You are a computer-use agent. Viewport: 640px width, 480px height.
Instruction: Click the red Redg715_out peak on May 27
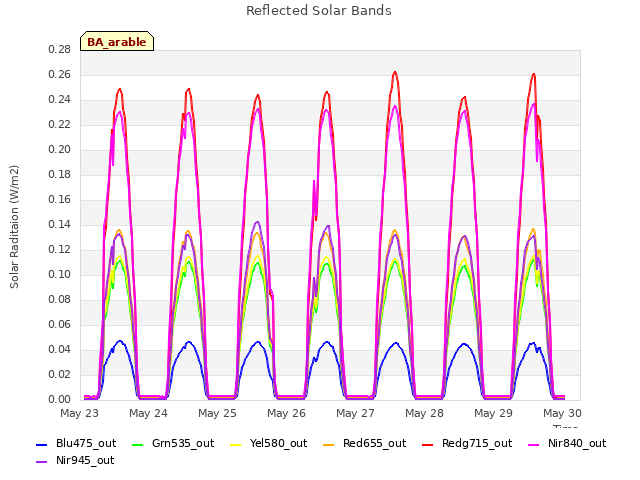tap(395, 73)
